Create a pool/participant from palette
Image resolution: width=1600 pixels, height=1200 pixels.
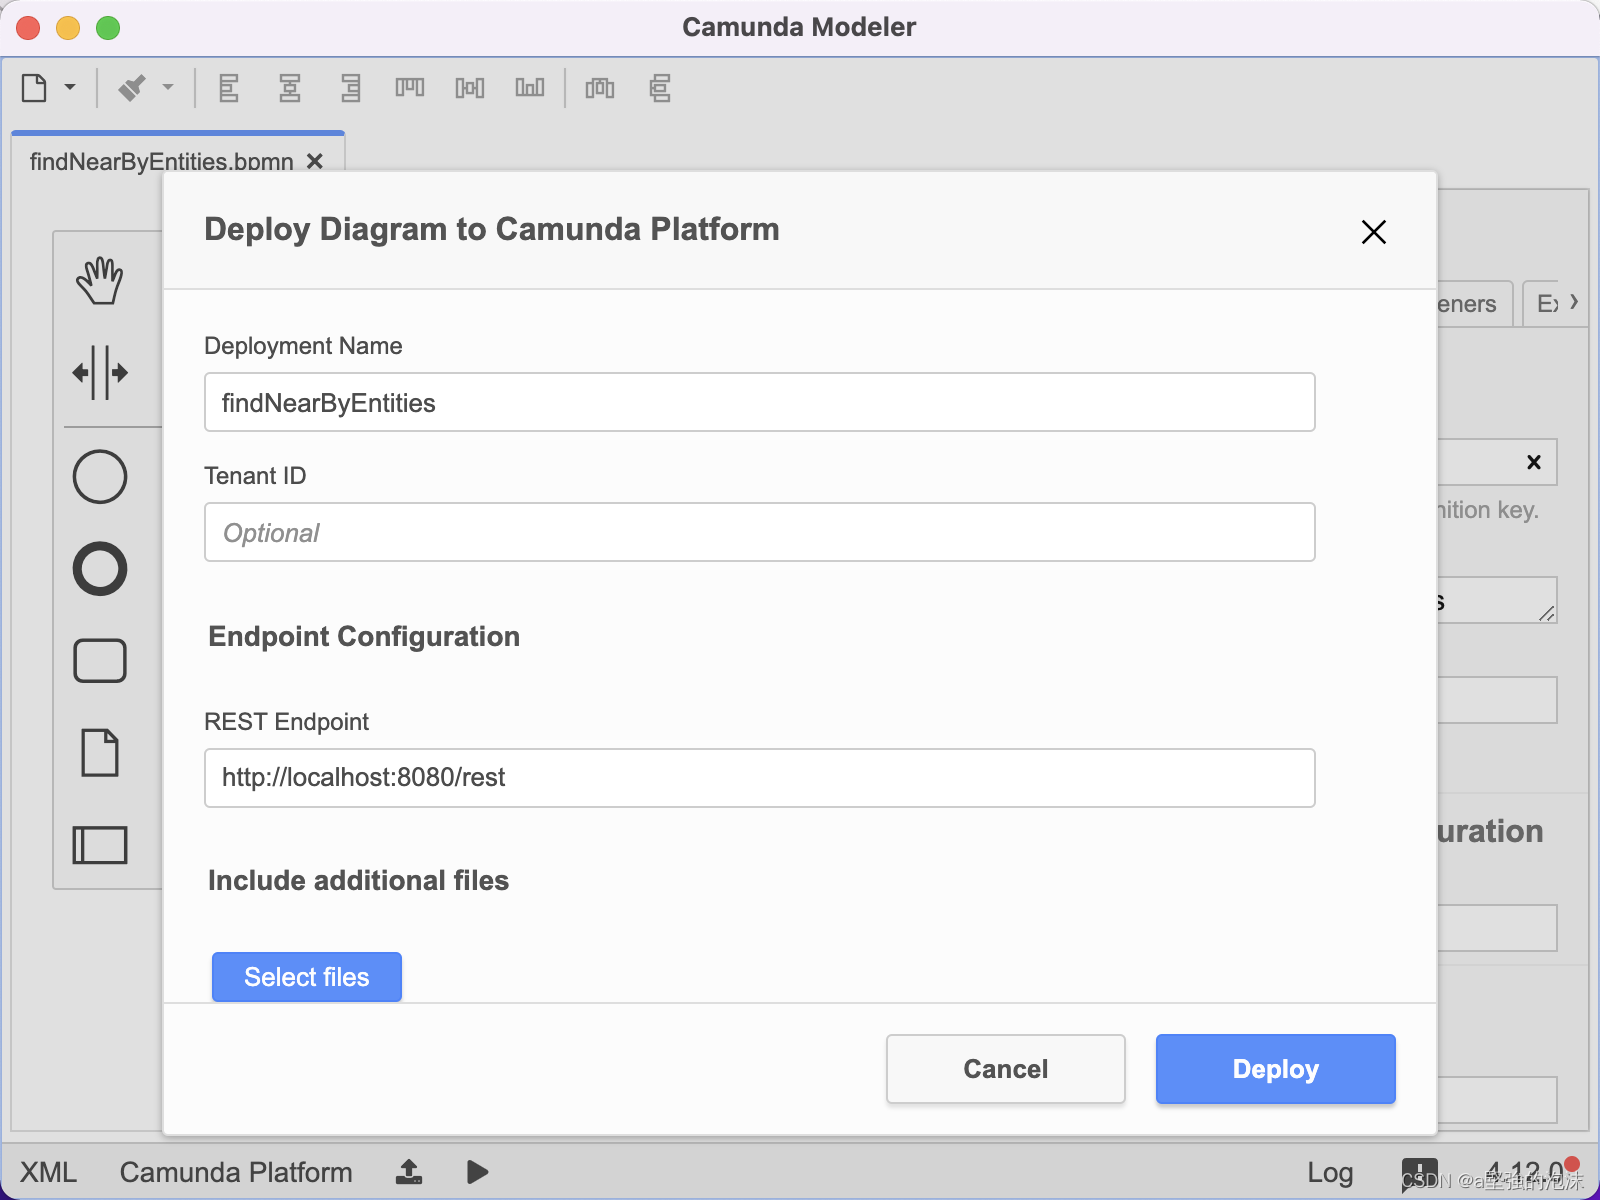pos(100,845)
